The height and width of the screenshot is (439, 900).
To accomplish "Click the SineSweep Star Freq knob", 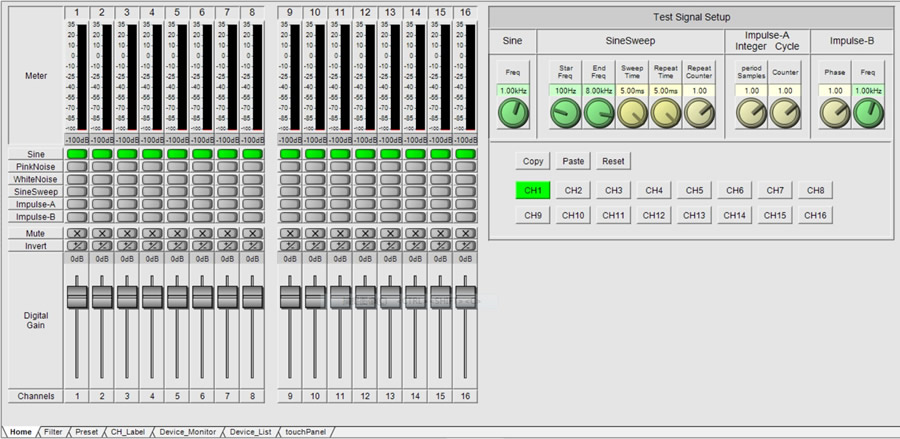I will pos(565,112).
